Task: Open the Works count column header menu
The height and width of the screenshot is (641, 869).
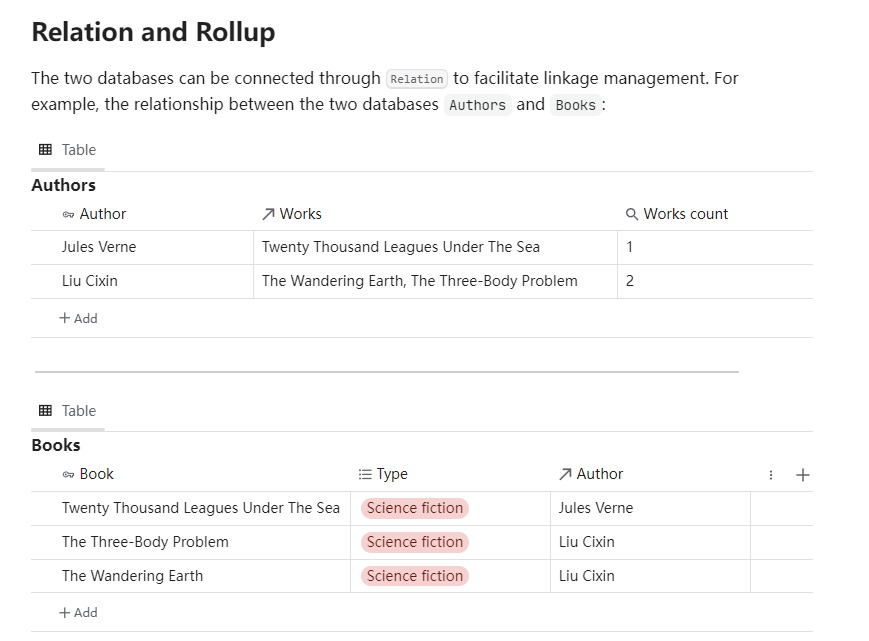Action: point(685,214)
